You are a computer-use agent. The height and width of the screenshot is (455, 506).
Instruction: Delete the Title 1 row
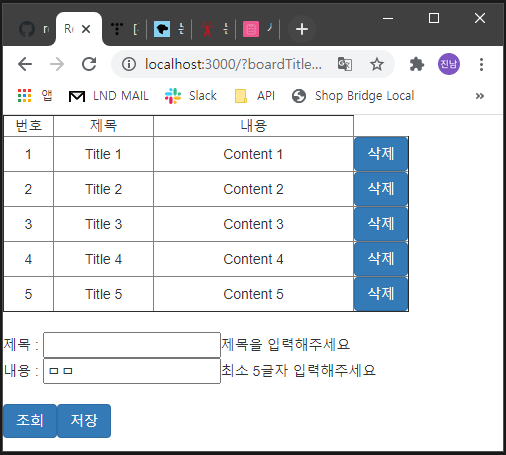coord(381,154)
